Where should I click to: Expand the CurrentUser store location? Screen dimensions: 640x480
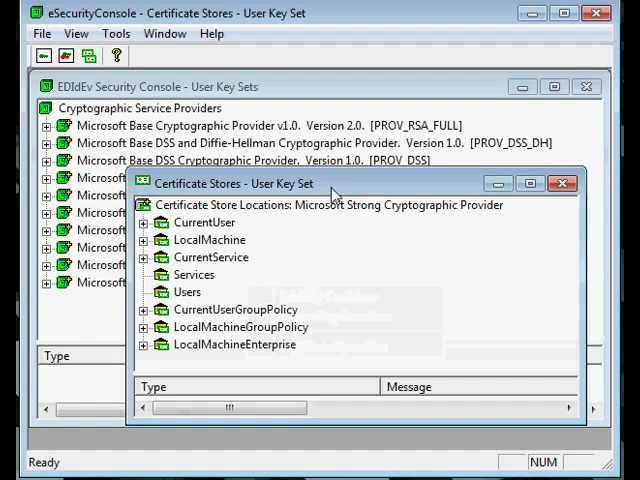pos(143,224)
